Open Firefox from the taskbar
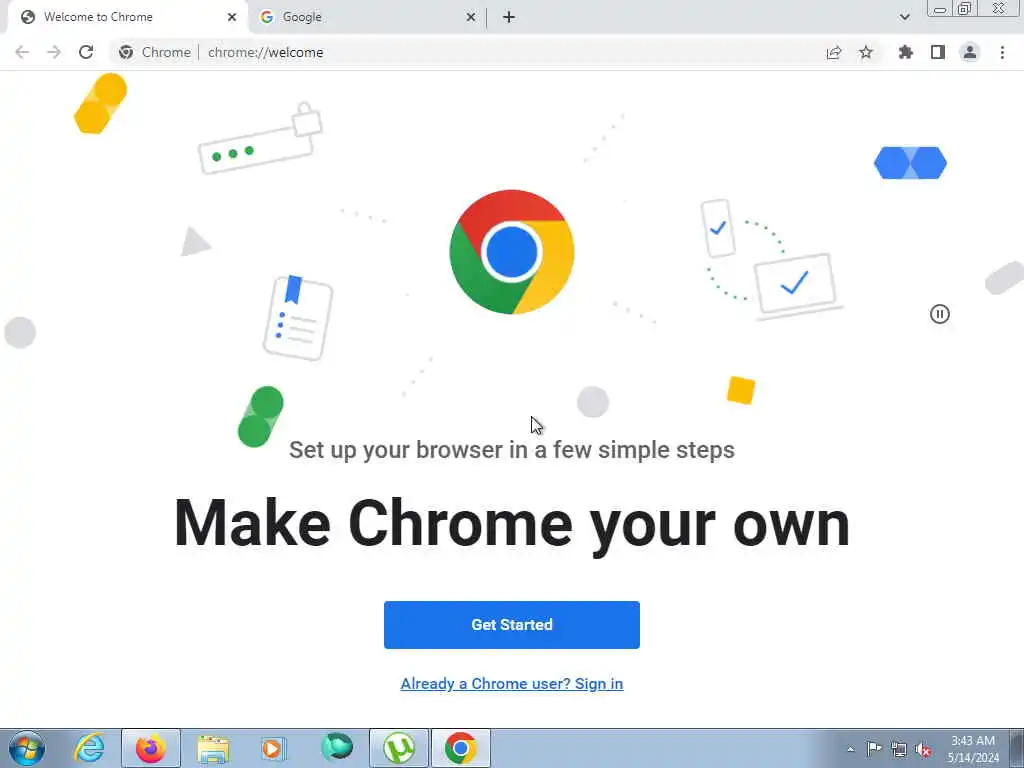This screenshot has height=768, width=1024. coord(150,748)
